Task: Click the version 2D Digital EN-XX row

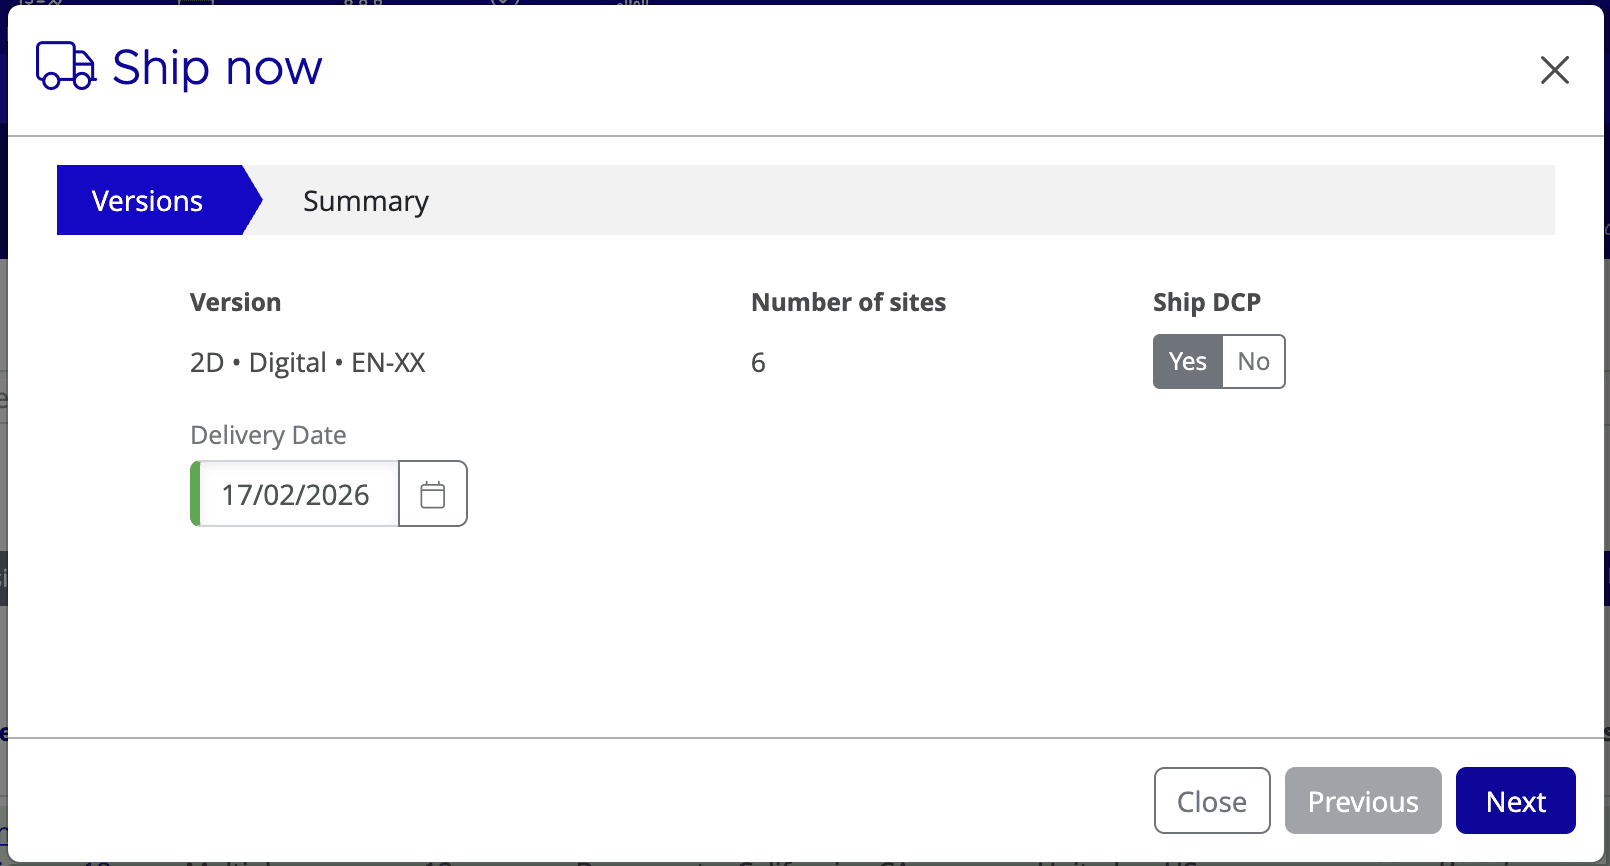Action: tap(307, 362)
